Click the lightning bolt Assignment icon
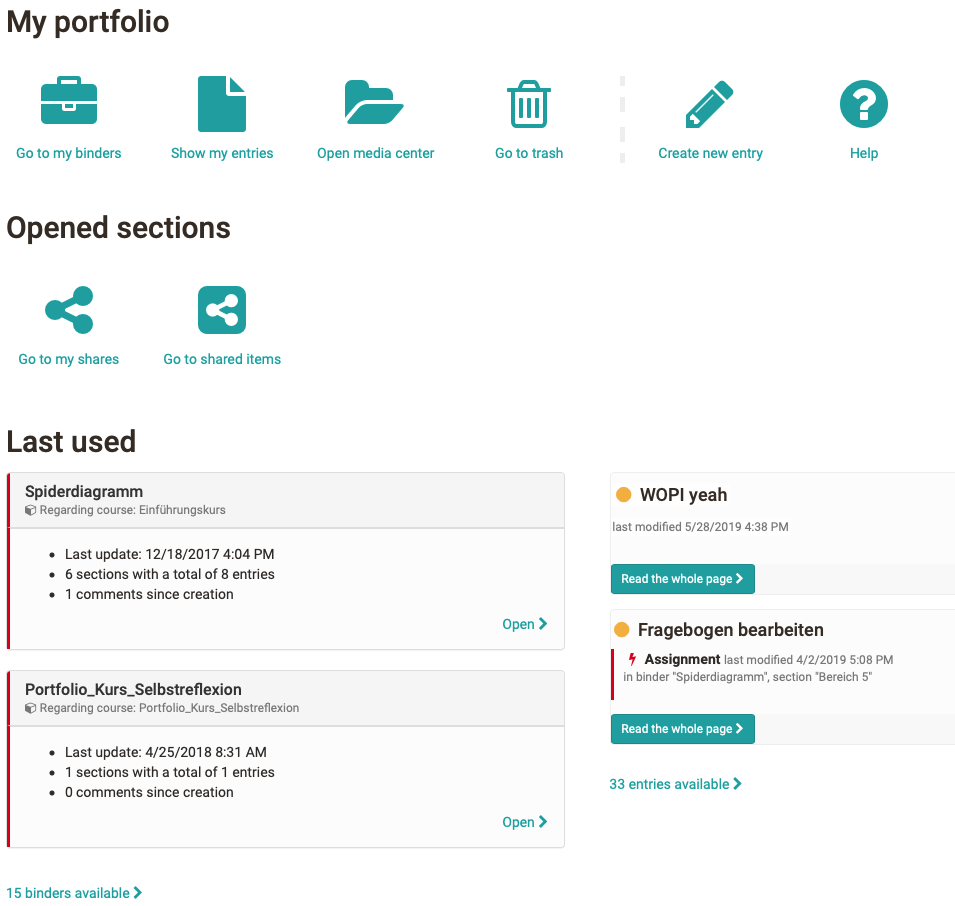The width and height of the screenshot is (955, 906). (631, 660)
